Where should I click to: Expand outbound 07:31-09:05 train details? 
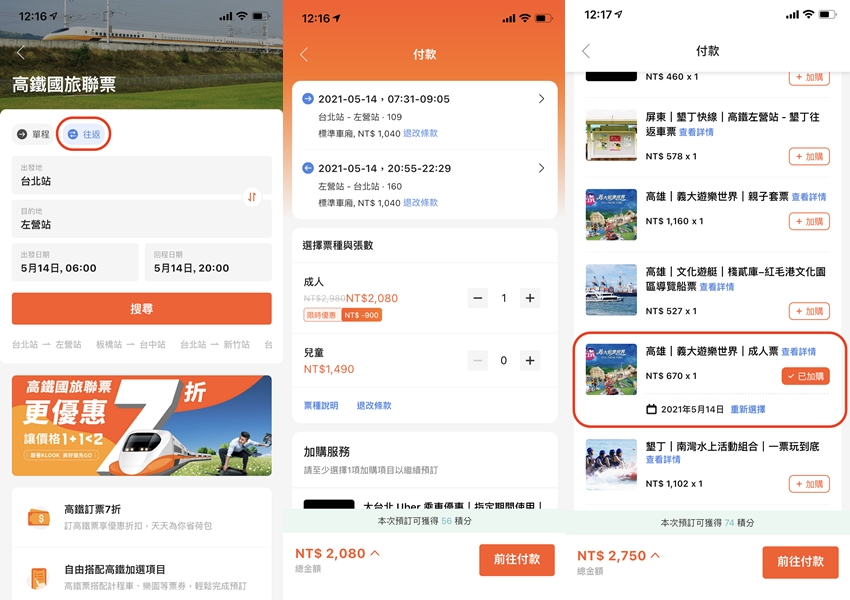(541, 99)
